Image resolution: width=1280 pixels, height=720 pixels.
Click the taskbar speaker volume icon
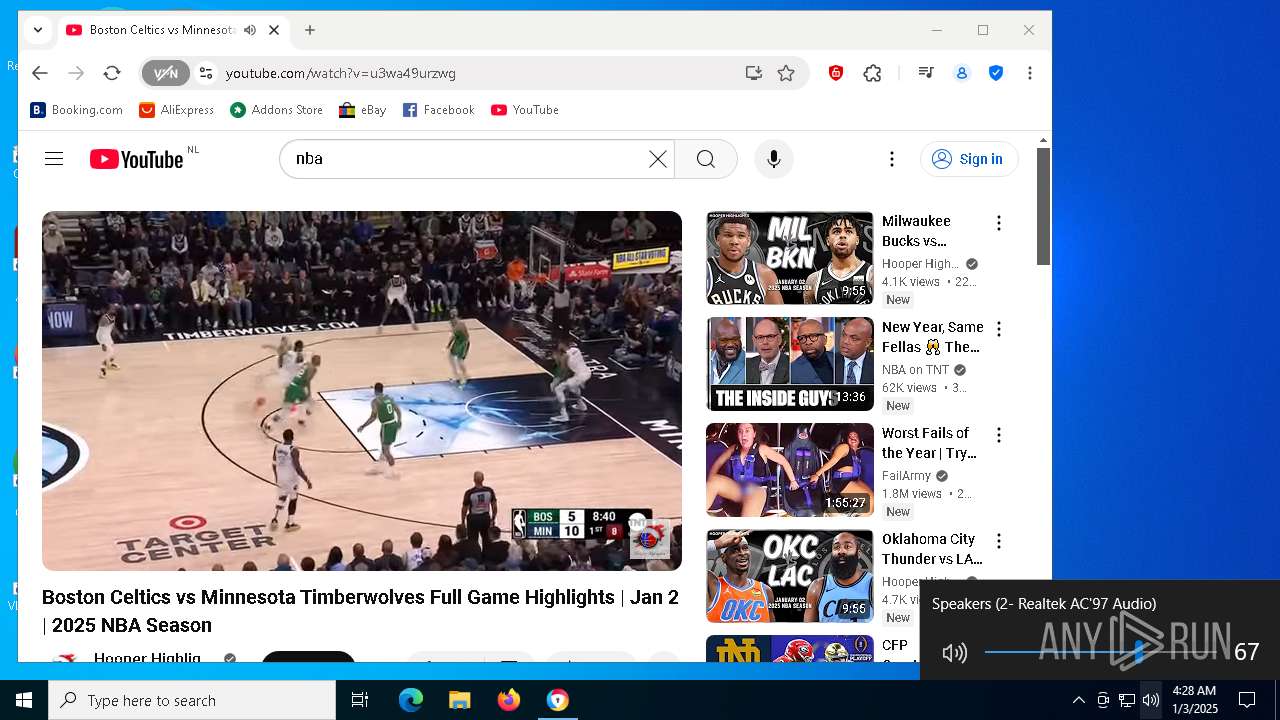1151,700
